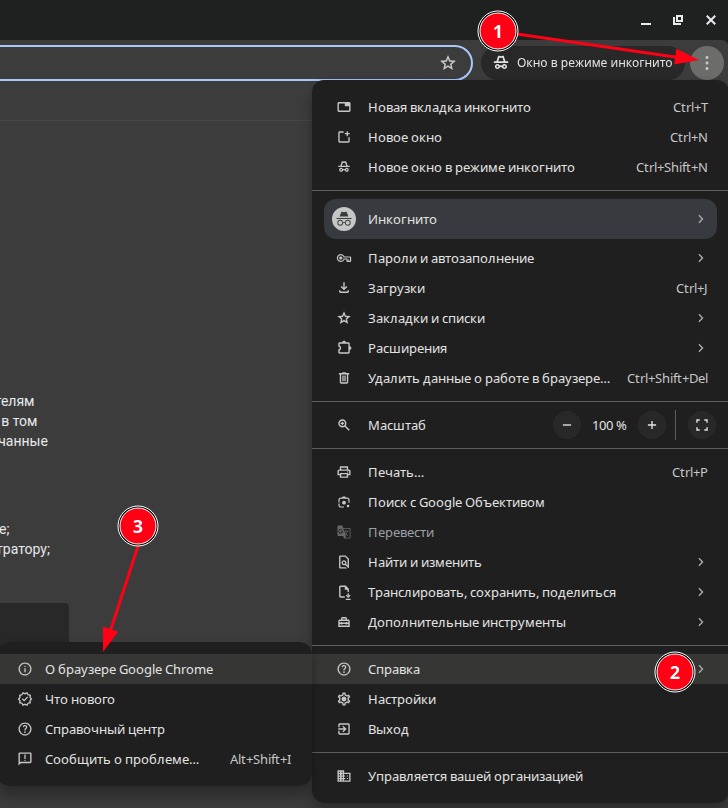Click the Google Объектив search icon
The width and height of the screenshot is (728, 808).
[344, 502]
